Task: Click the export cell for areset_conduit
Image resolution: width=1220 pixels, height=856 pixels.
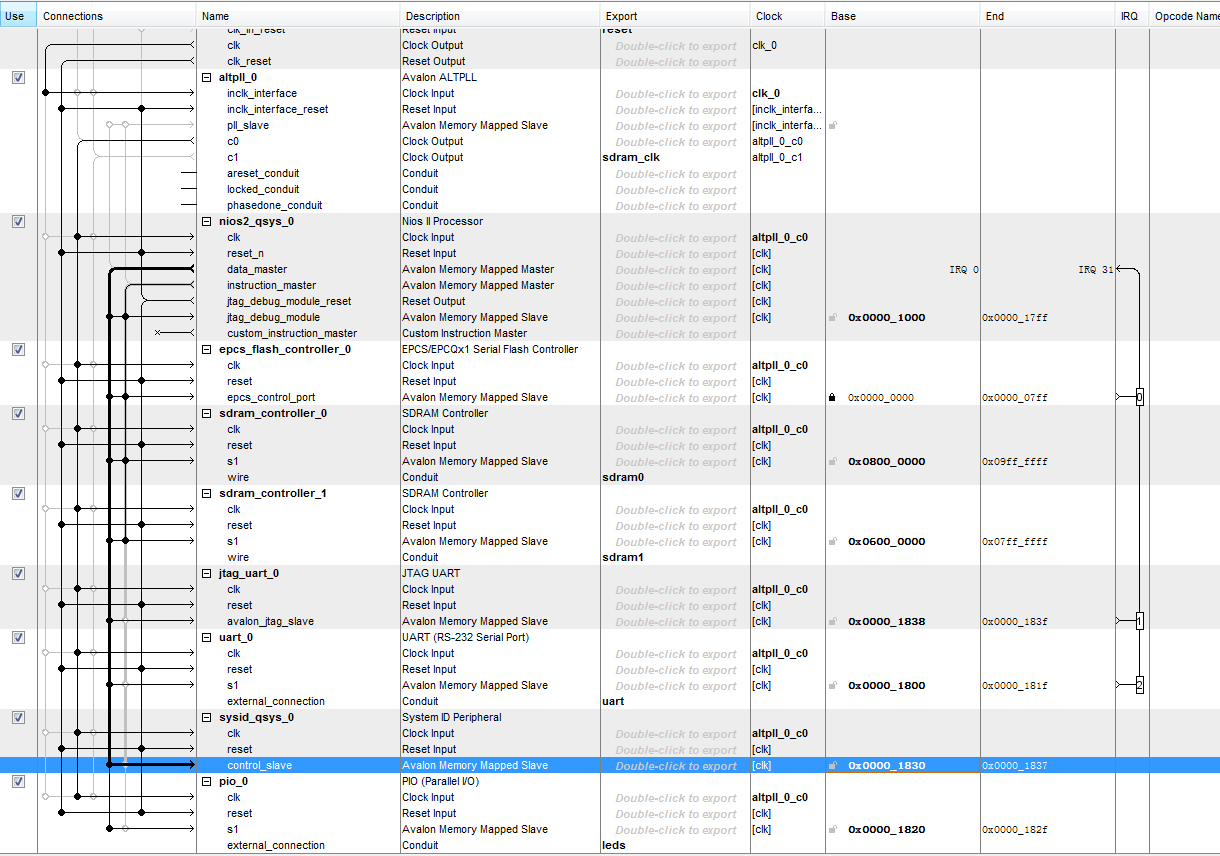Action: coord(675,174)
